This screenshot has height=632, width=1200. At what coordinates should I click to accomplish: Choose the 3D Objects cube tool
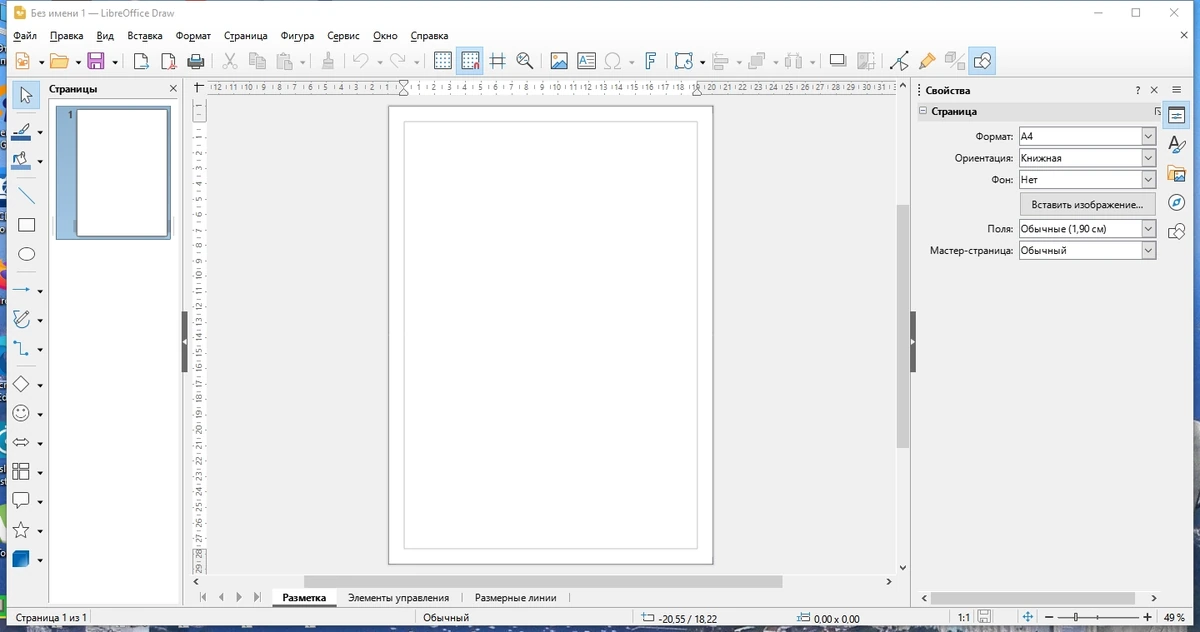[x=22, y=559]
